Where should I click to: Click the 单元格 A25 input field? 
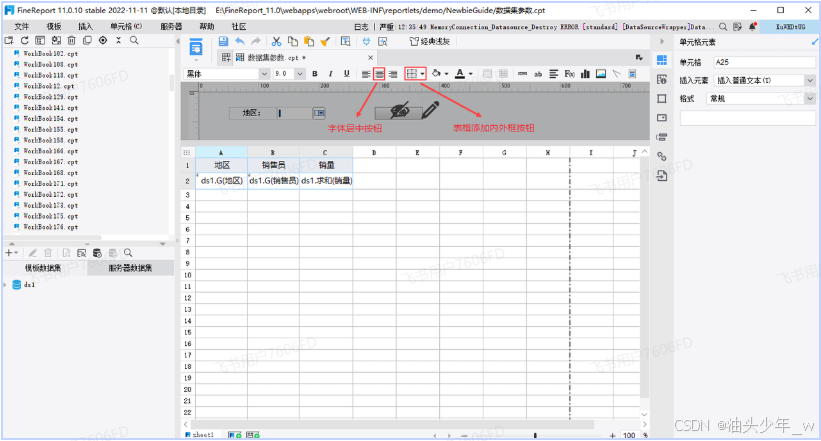click(x=764, y=62)
